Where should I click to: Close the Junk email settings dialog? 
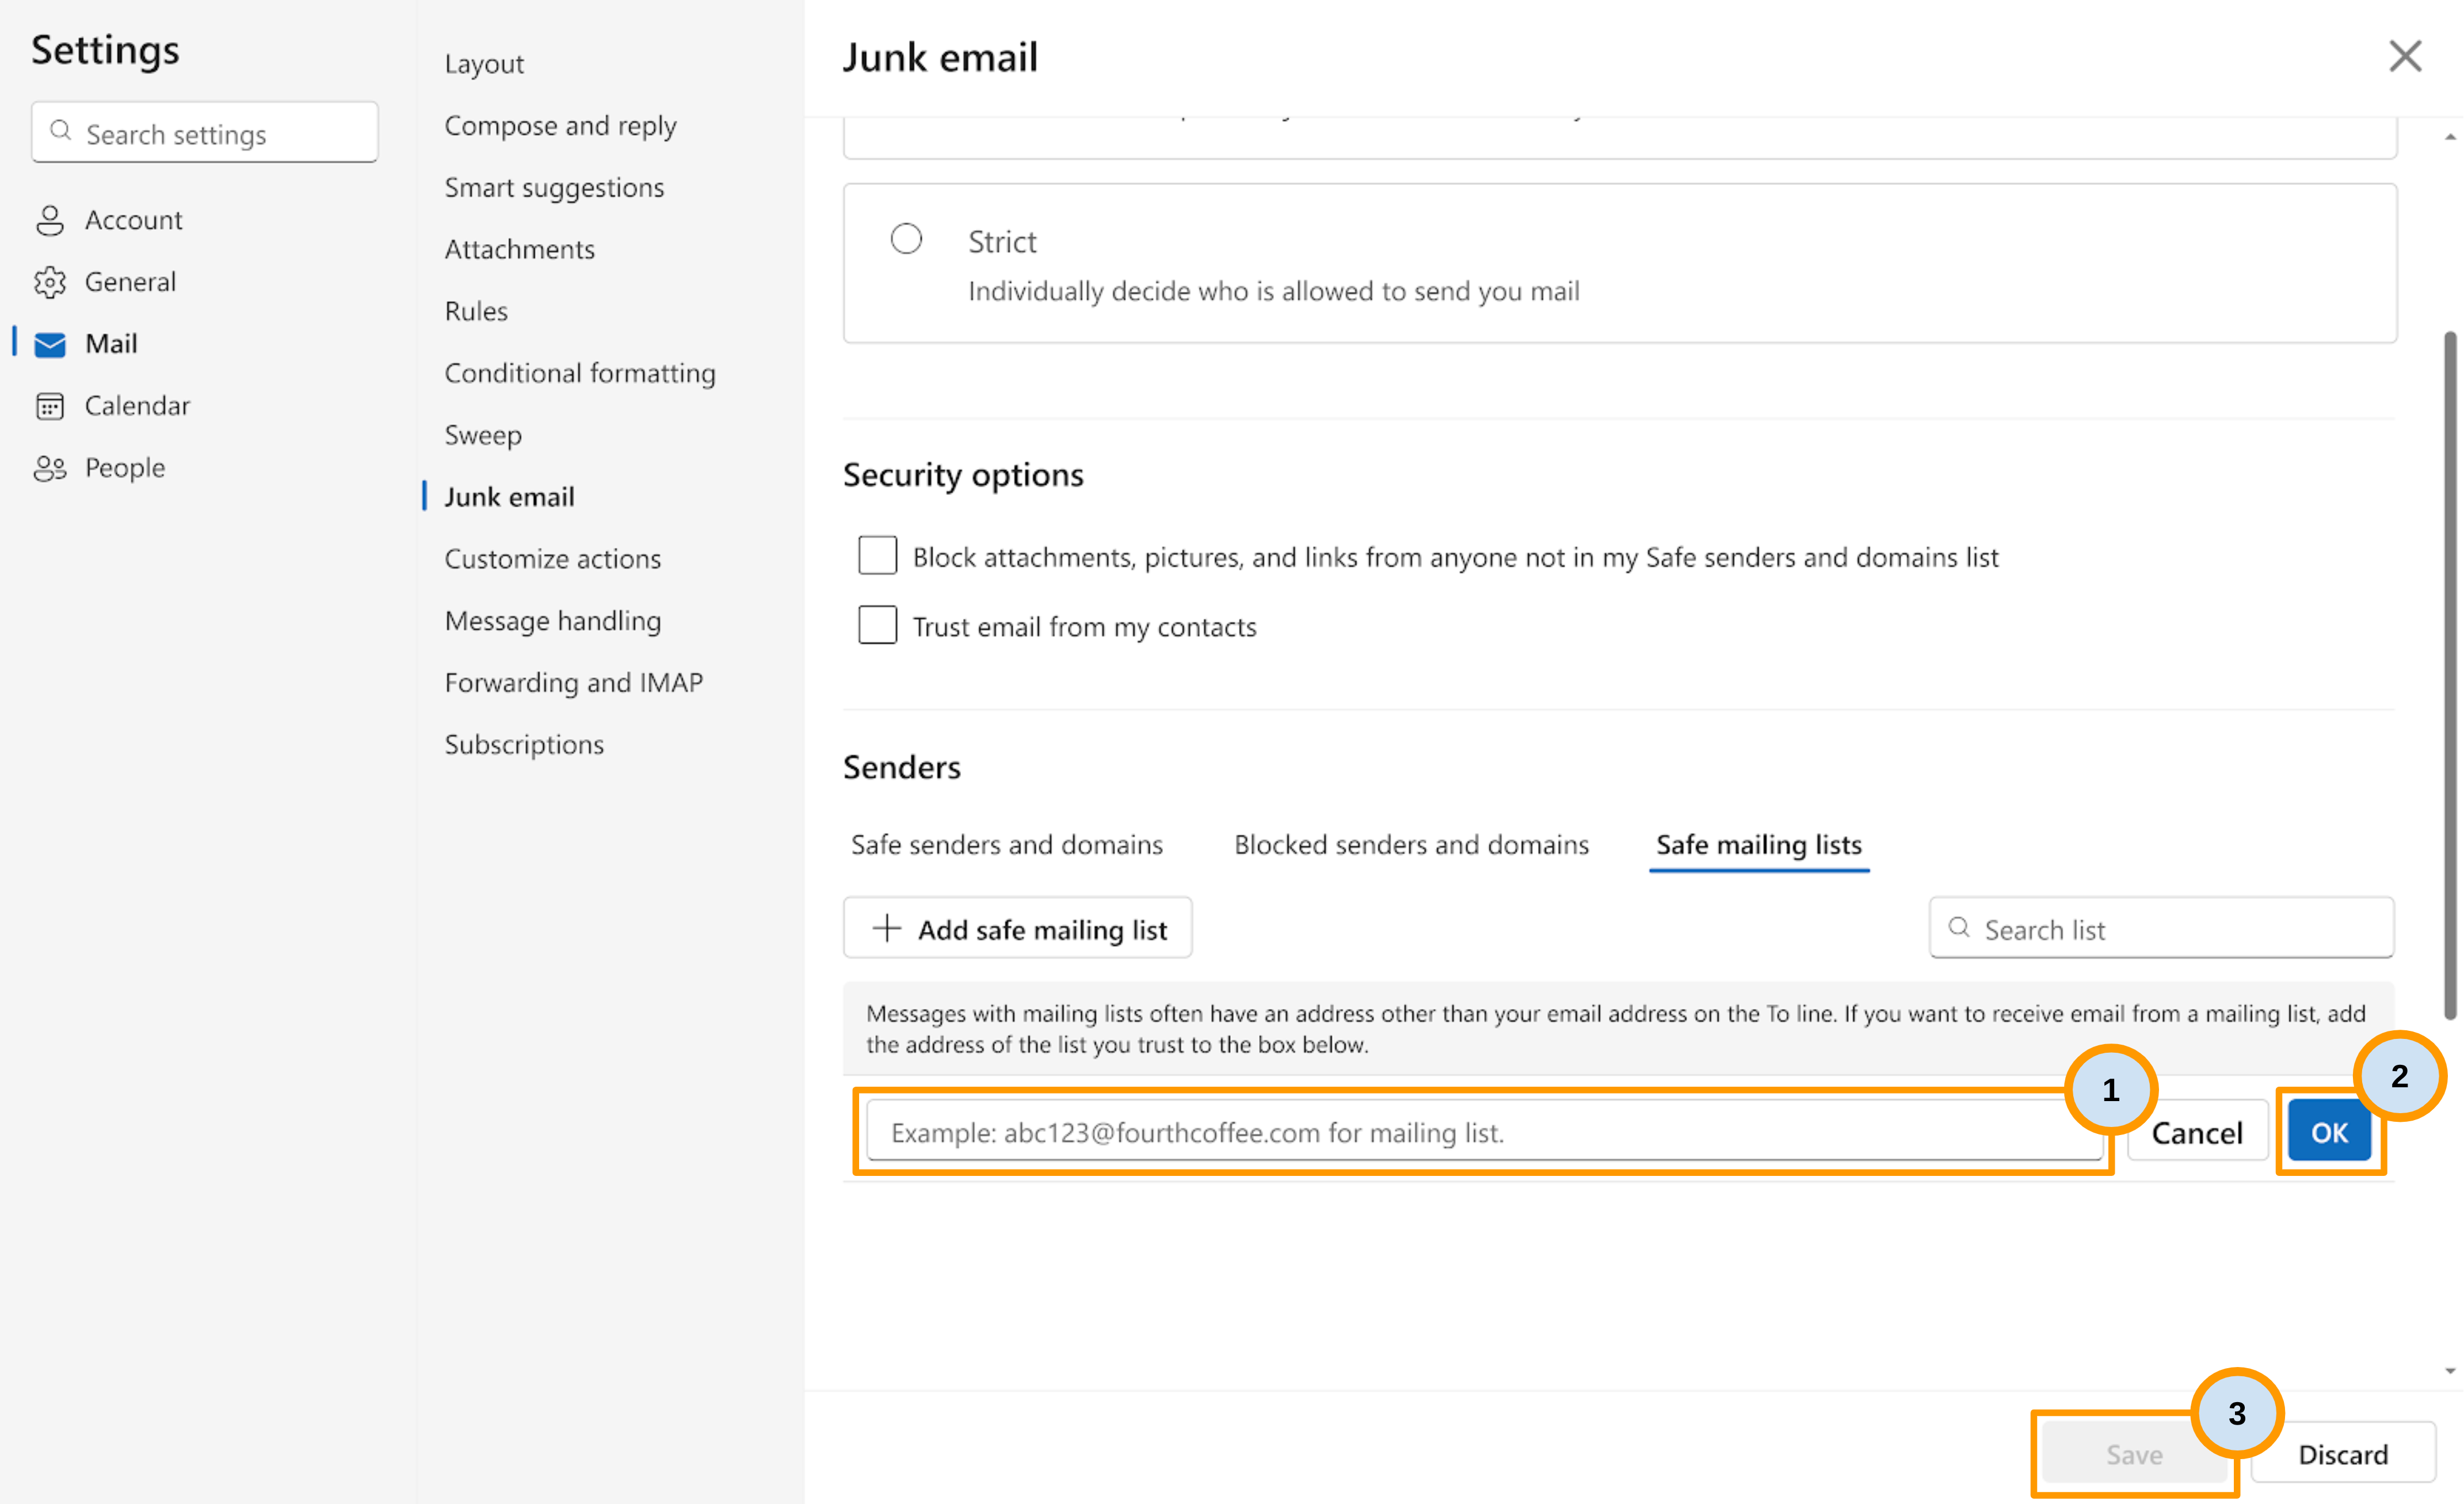pyautogui.click(x=2405, y=56)
